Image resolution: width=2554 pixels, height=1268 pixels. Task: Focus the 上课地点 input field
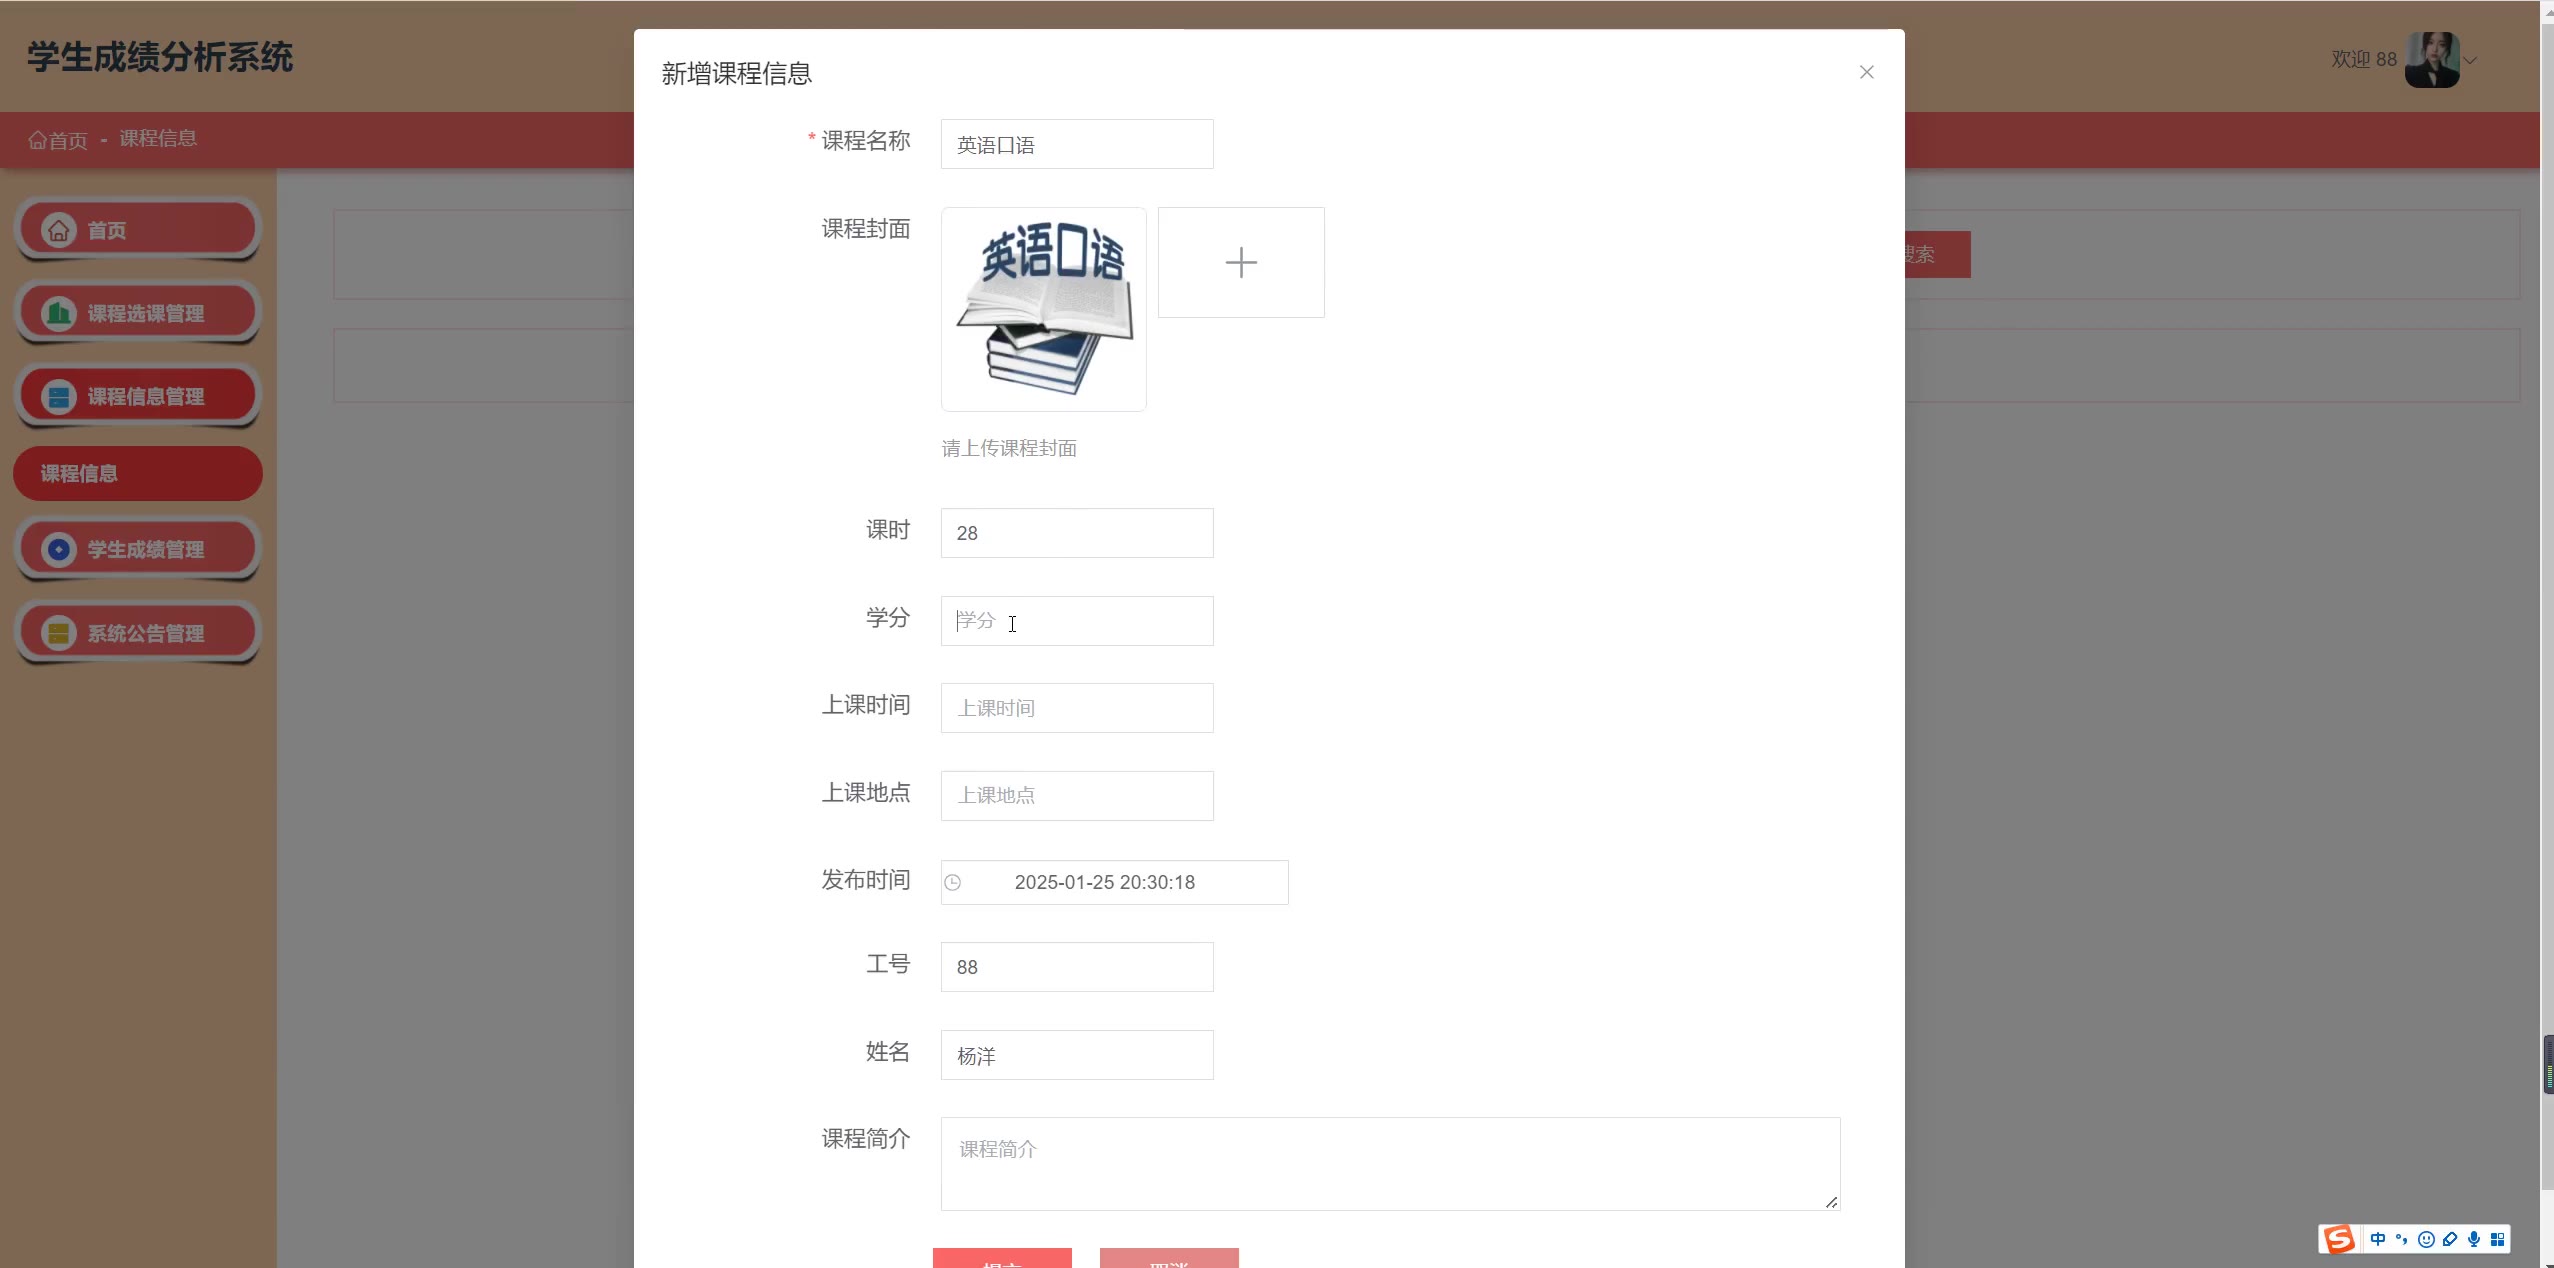click(1076, 796)
